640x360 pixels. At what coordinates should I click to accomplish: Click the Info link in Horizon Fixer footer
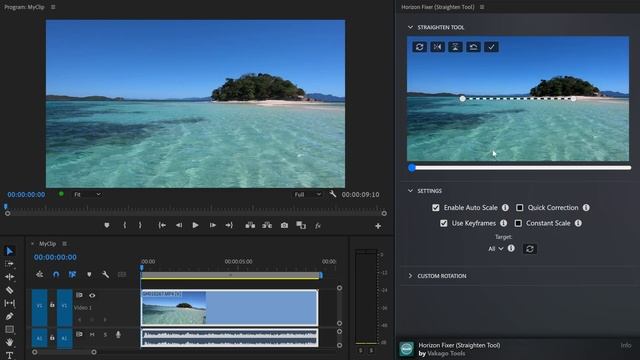pos(626,345)
